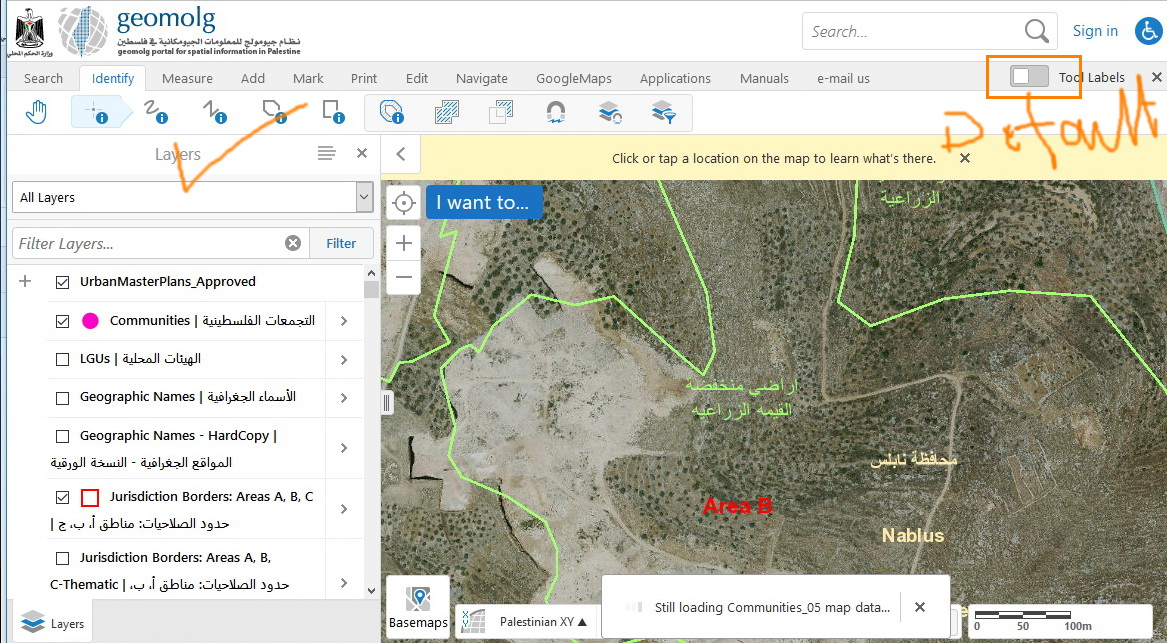Click the red Jurisdiction Borders square swatch

point(90,497)
